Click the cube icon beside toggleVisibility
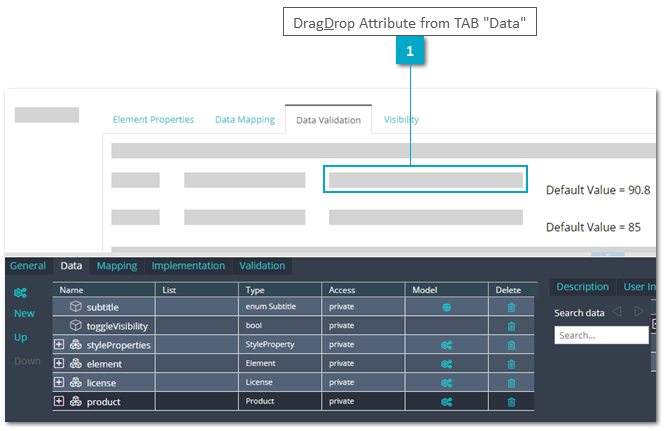Image resolution: width=665 pixels, height=431 pixels. tap(75, 325)
